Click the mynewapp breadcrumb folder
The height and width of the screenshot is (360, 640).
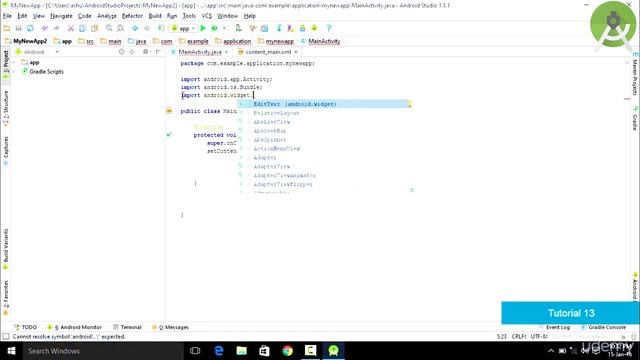coord(276,41)
